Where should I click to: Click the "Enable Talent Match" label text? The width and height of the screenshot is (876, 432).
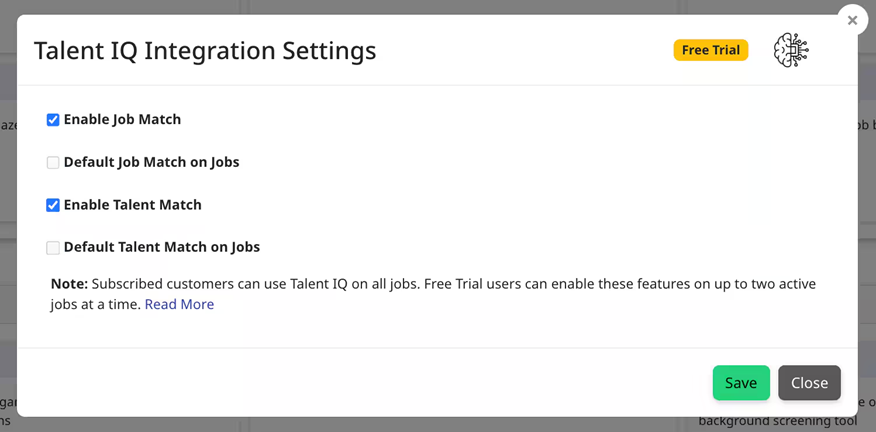[x=132, y=205]
